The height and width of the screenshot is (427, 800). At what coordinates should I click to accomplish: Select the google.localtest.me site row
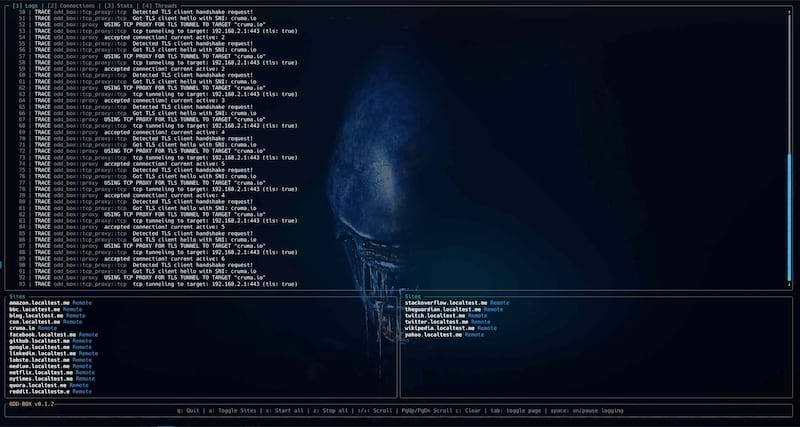(50, 347)
